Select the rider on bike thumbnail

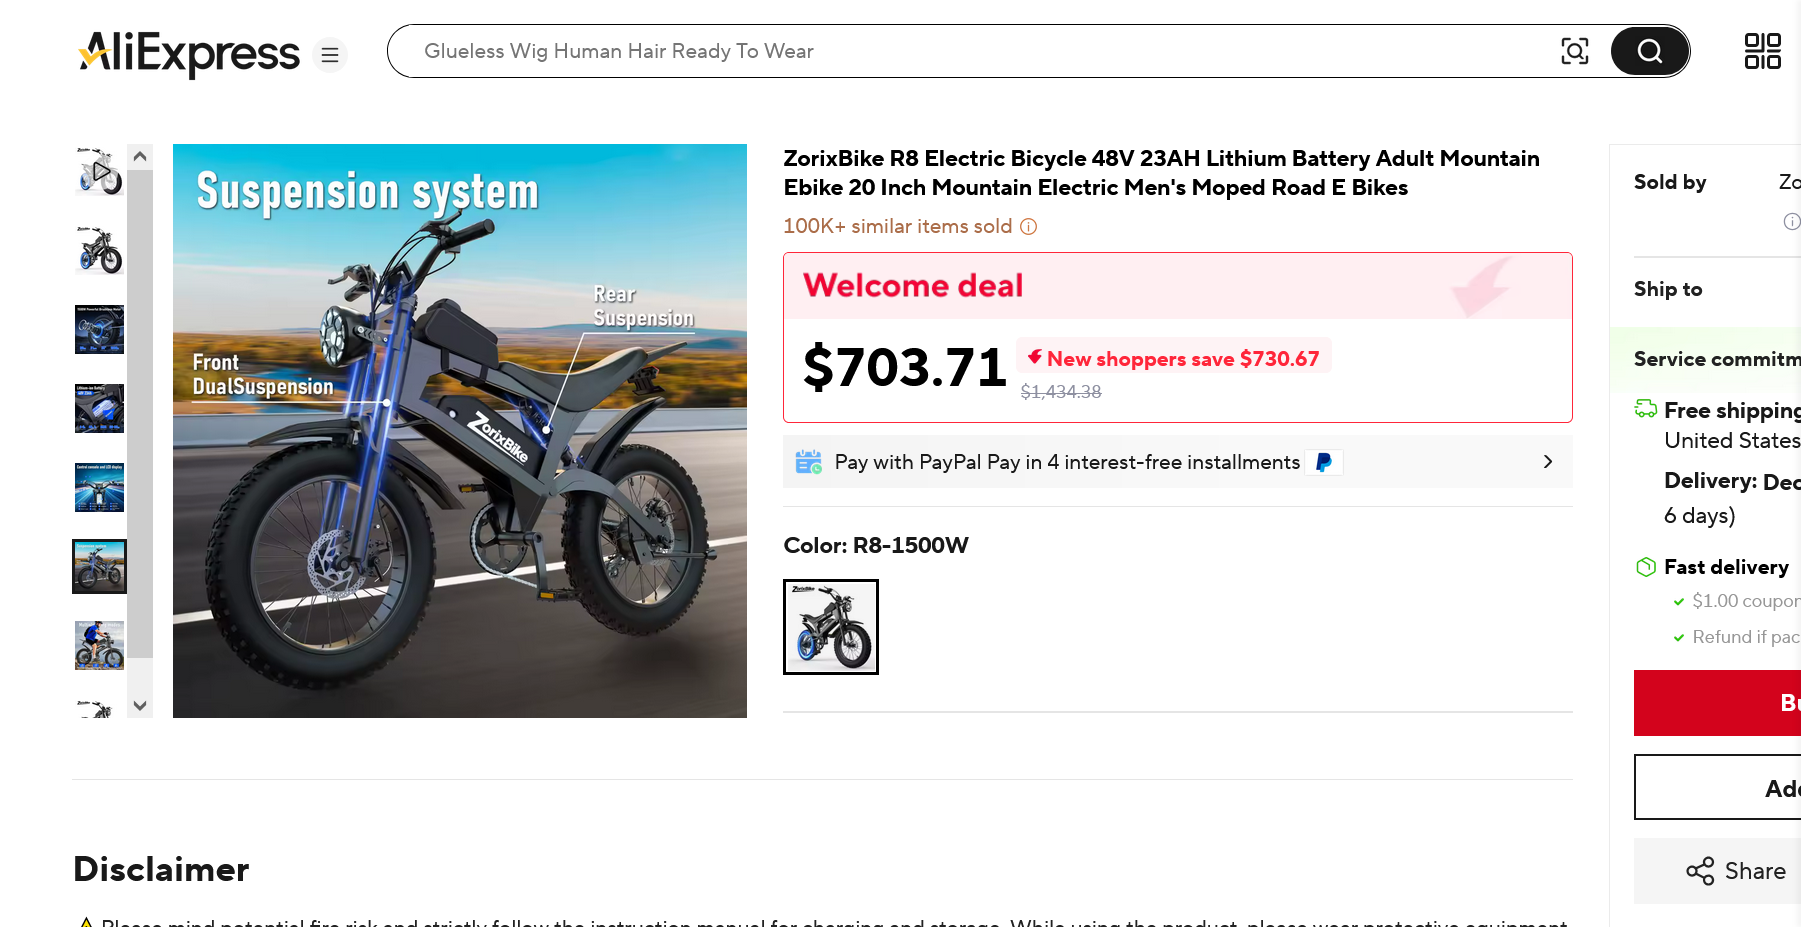100,645
